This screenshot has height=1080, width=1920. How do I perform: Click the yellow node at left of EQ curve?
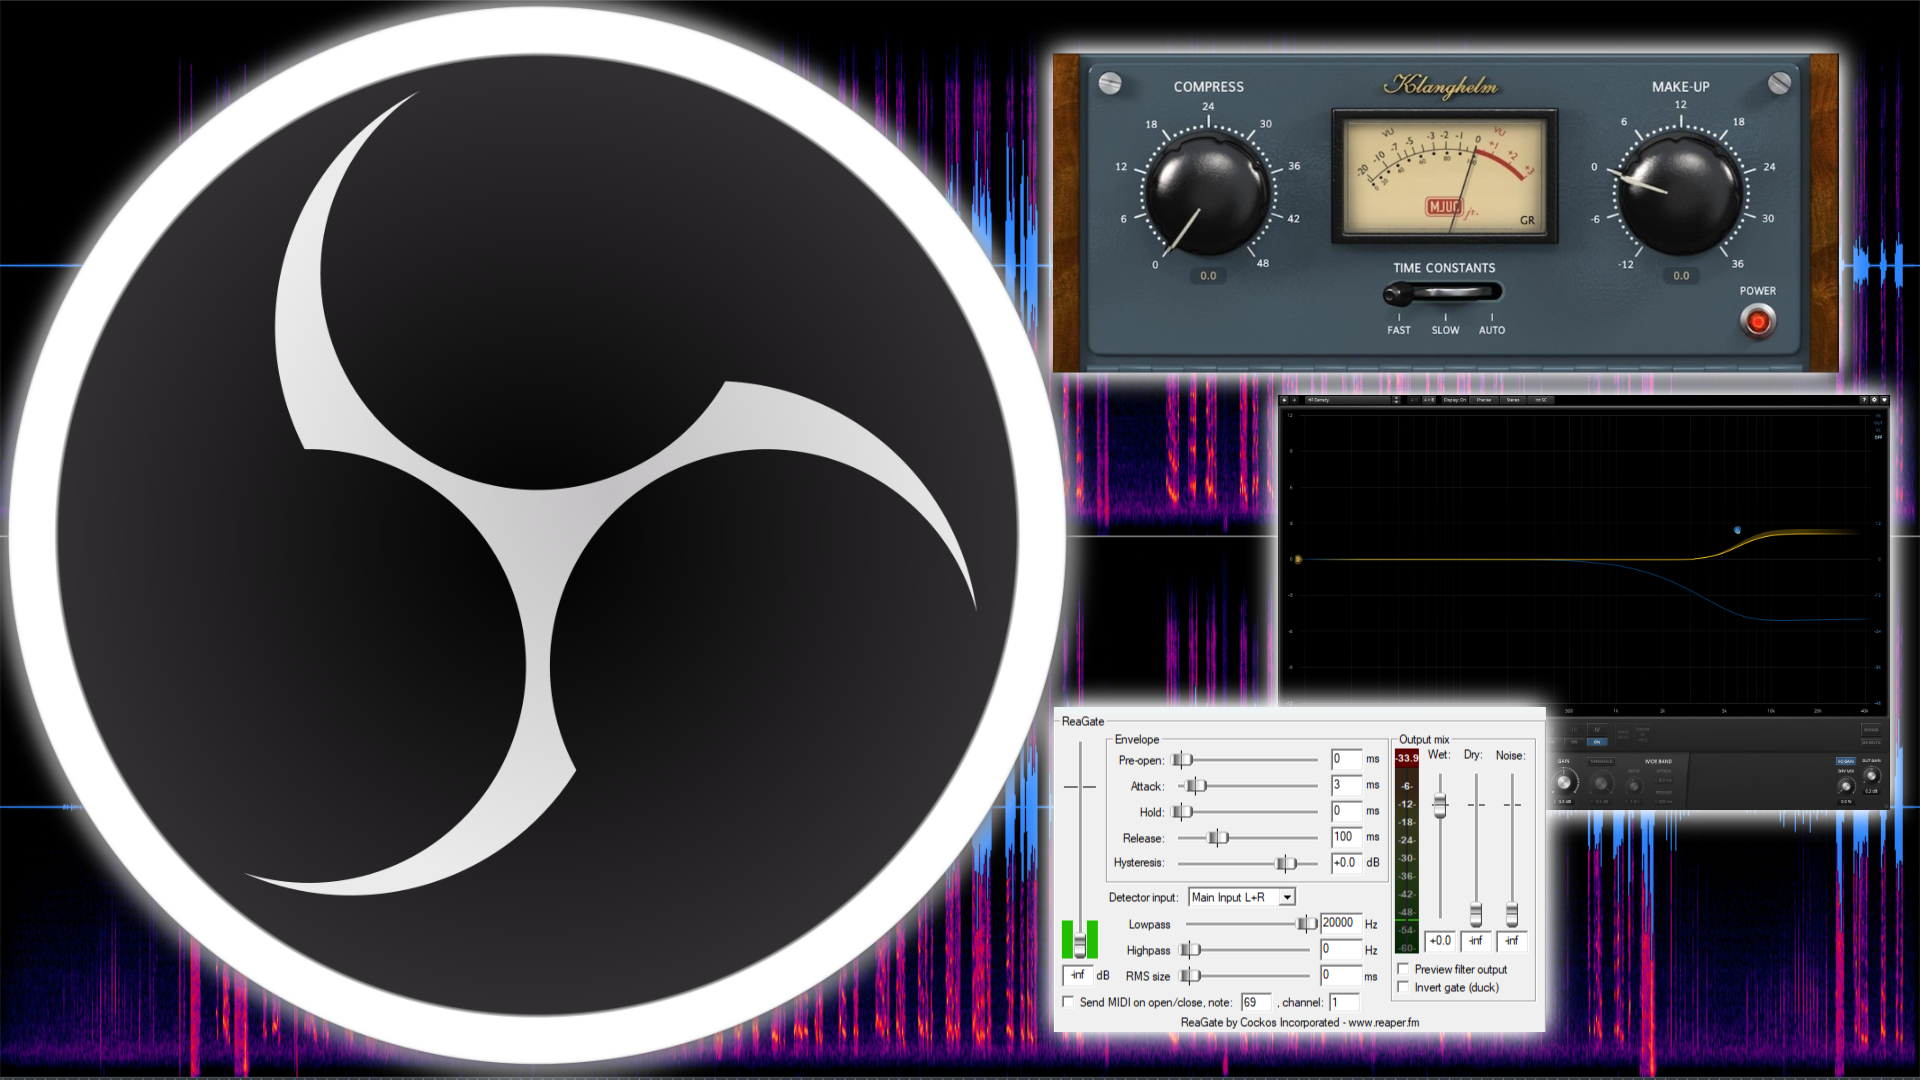click(1297, 559)
